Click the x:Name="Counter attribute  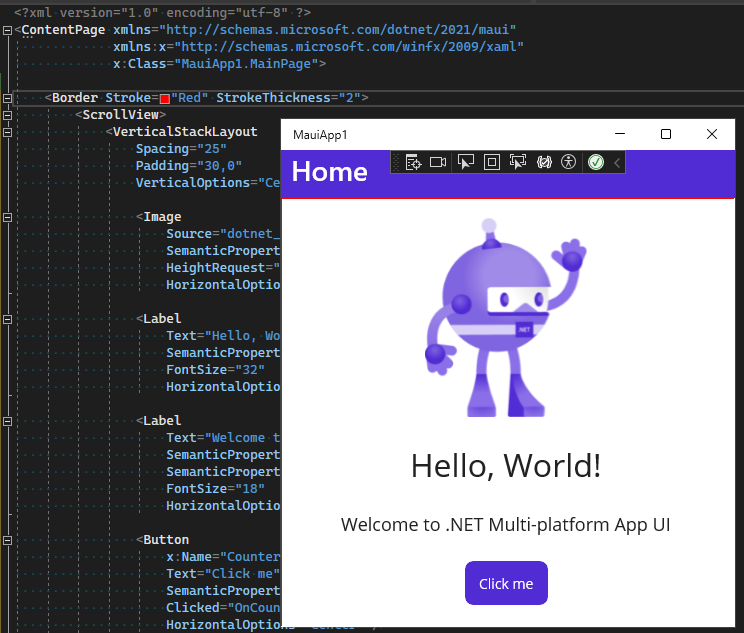223,557
